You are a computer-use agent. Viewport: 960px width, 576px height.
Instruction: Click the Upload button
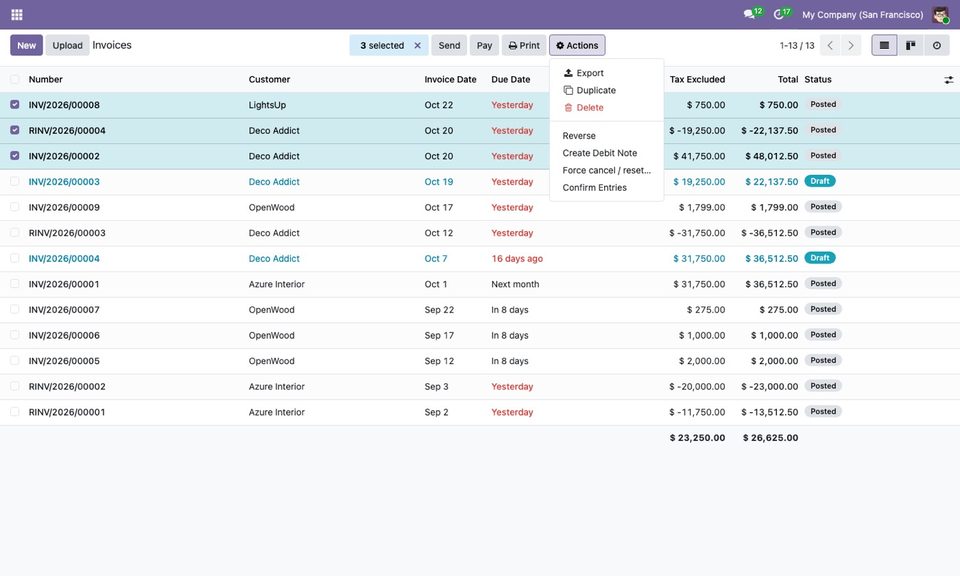(67, 45)
